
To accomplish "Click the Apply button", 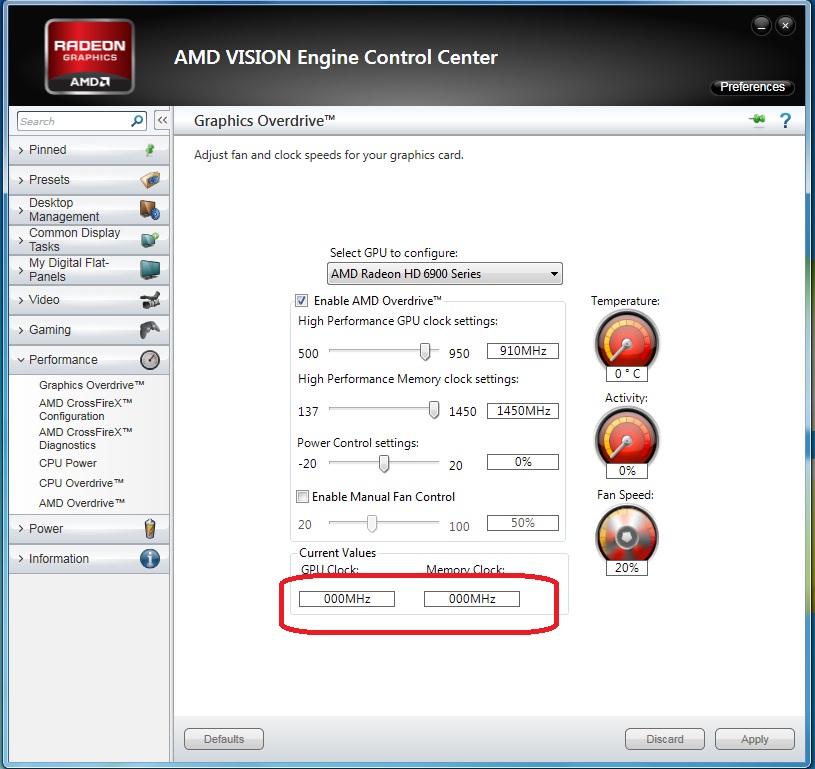I will [755, 739].
